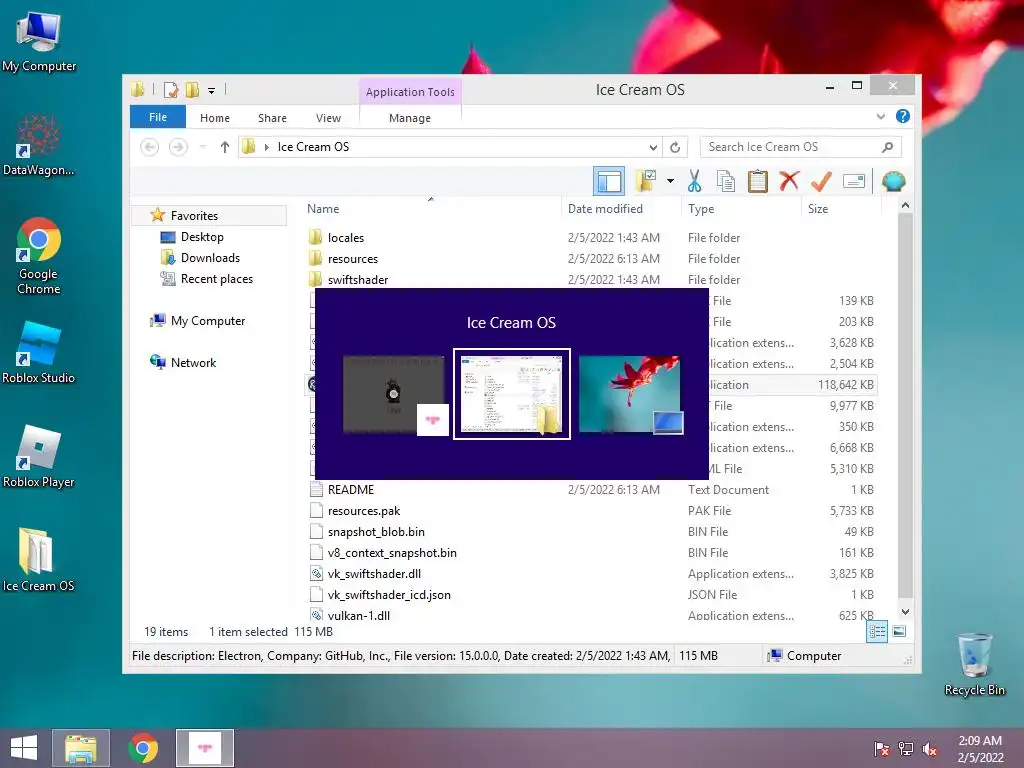Screen dimensions: 1024x768
Task: Click in the Search Ice Cream OS field
Action: 790,147
